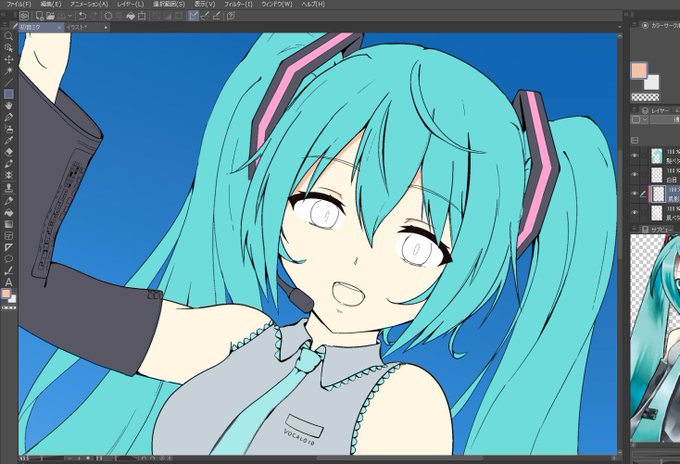The image size is (680, 464).
Task: Select the Stamp tool in the toolbox
Action: click(x=8, y=188)
